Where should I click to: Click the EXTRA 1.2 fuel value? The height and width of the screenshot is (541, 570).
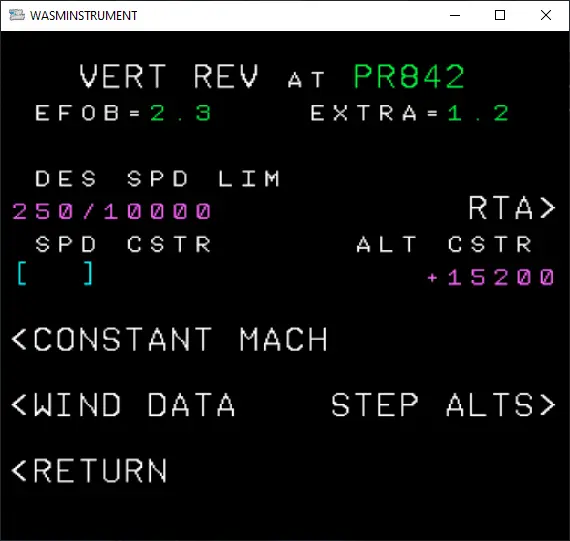tap(478, 113)
